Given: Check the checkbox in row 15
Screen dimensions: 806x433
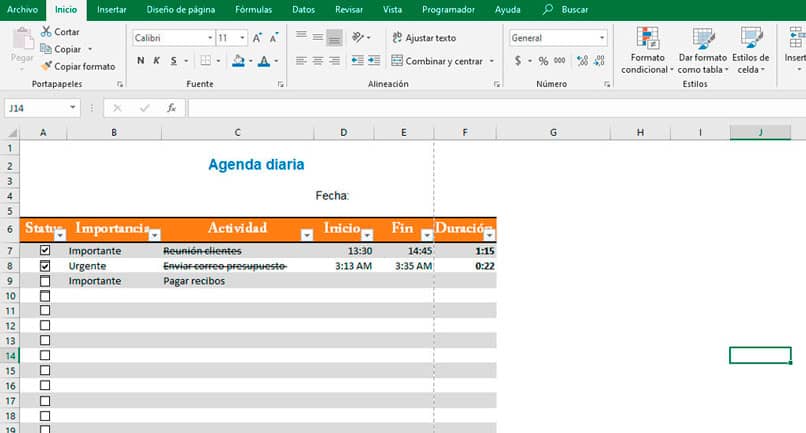Looking at the screenshot, I should [x=45, y=370].
